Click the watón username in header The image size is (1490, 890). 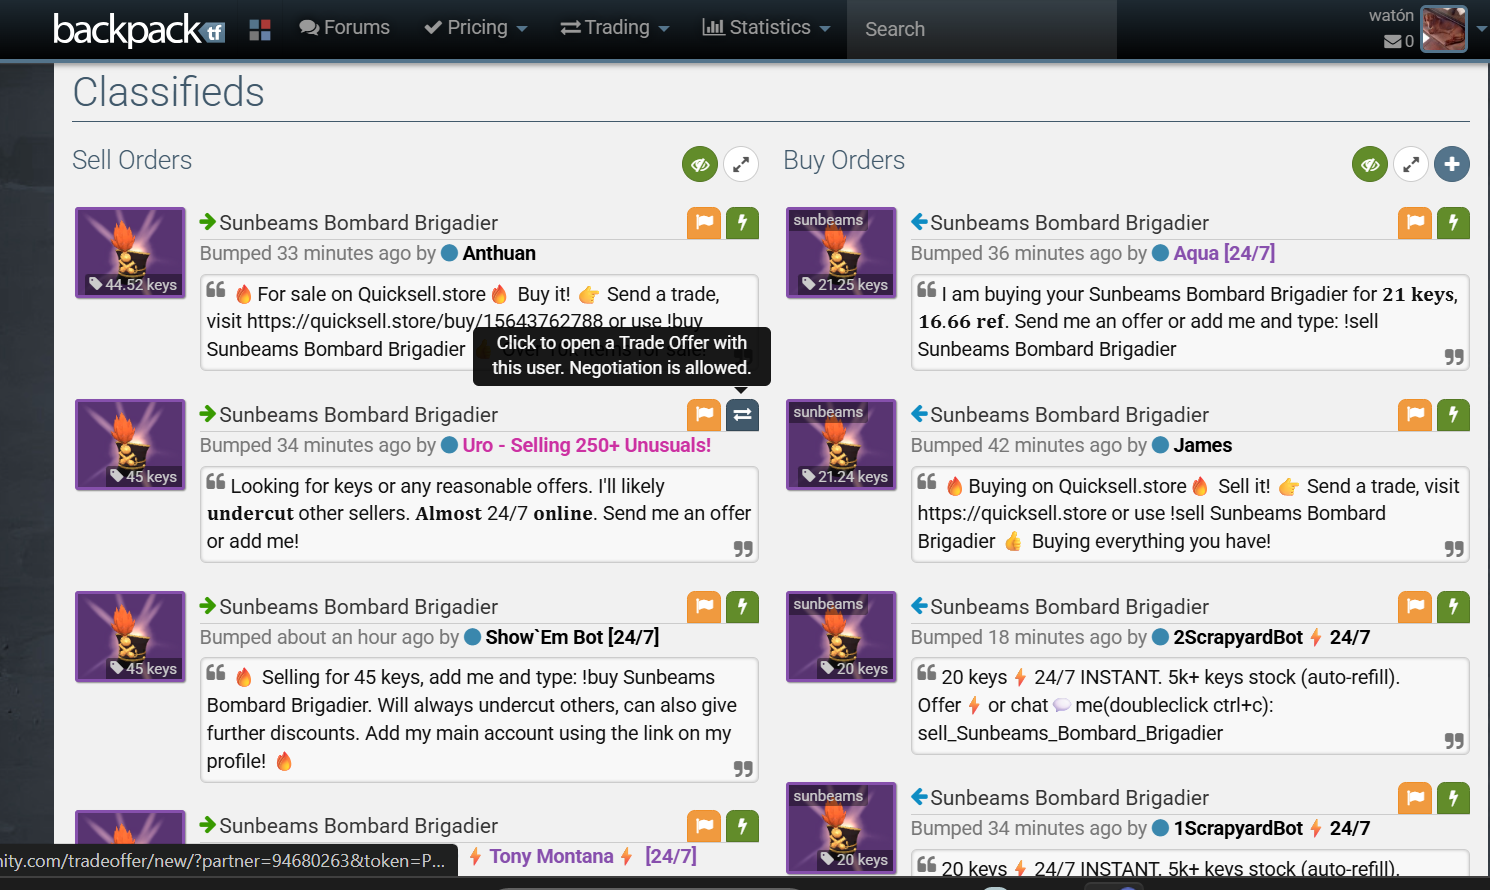point(1391,15)
